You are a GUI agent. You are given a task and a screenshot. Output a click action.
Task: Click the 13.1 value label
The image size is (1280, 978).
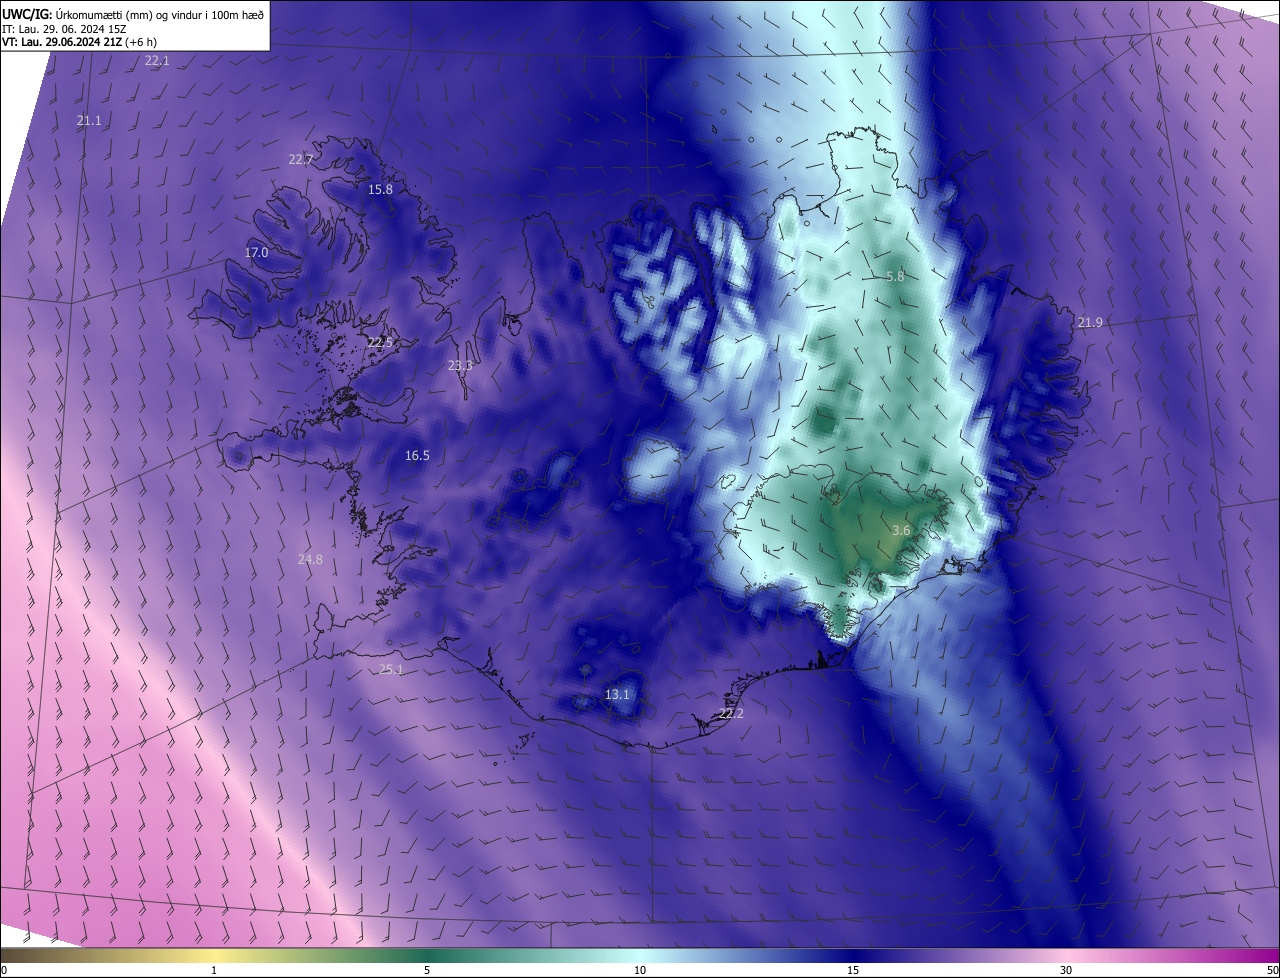(618, 695)
